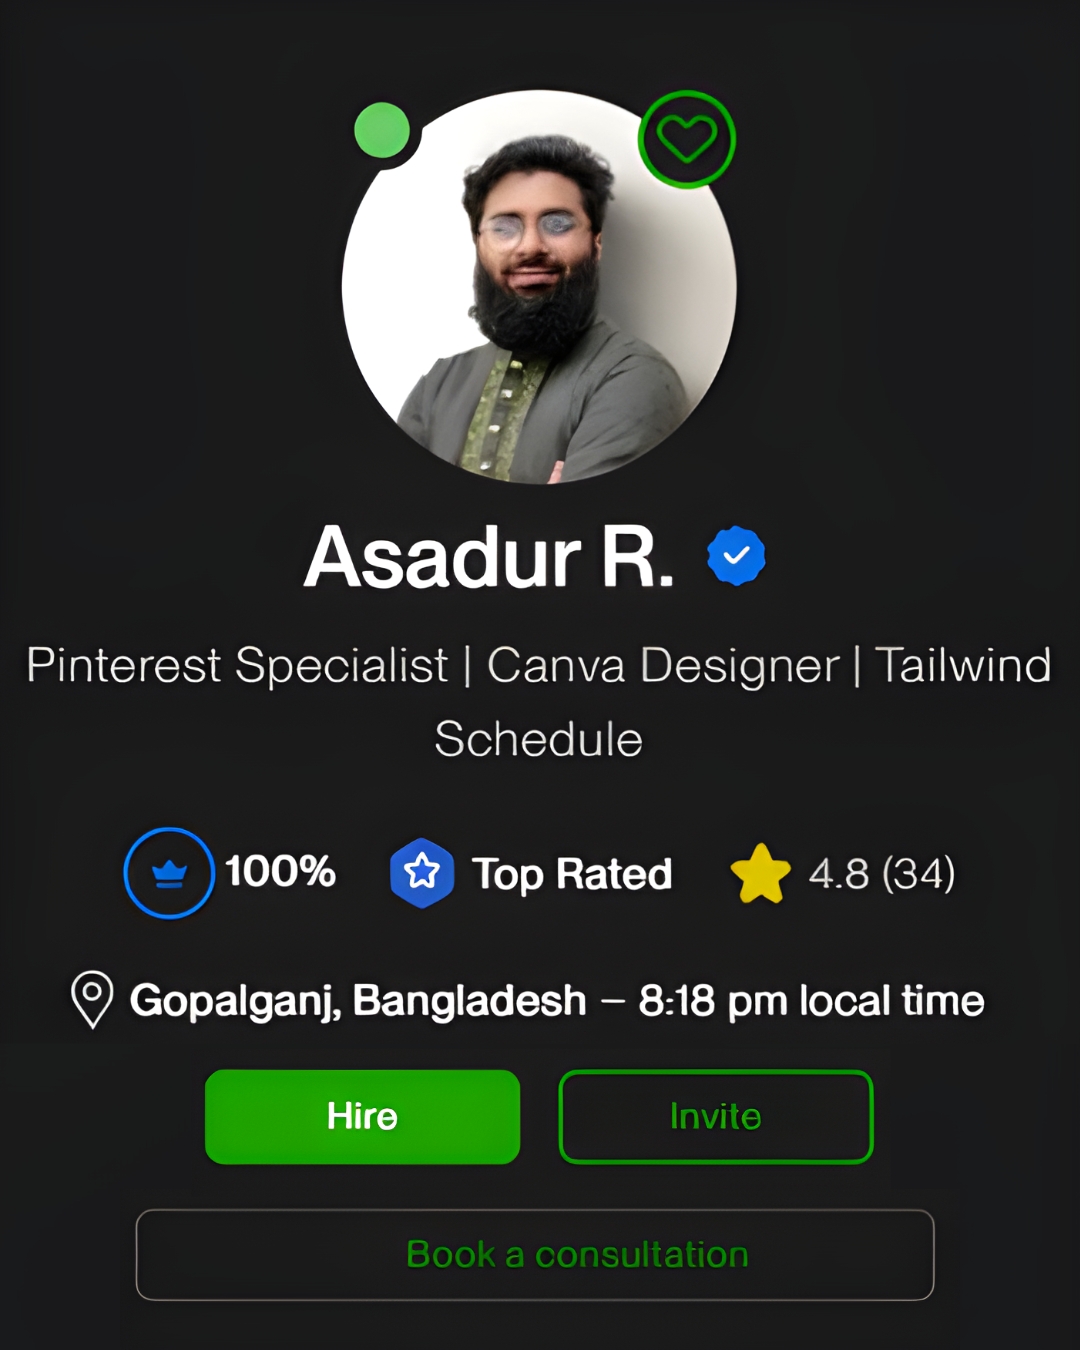This screenshot has width=1080, height=1350.
Task: Click the name Asadur R.
Action: [x=490, y=557]
